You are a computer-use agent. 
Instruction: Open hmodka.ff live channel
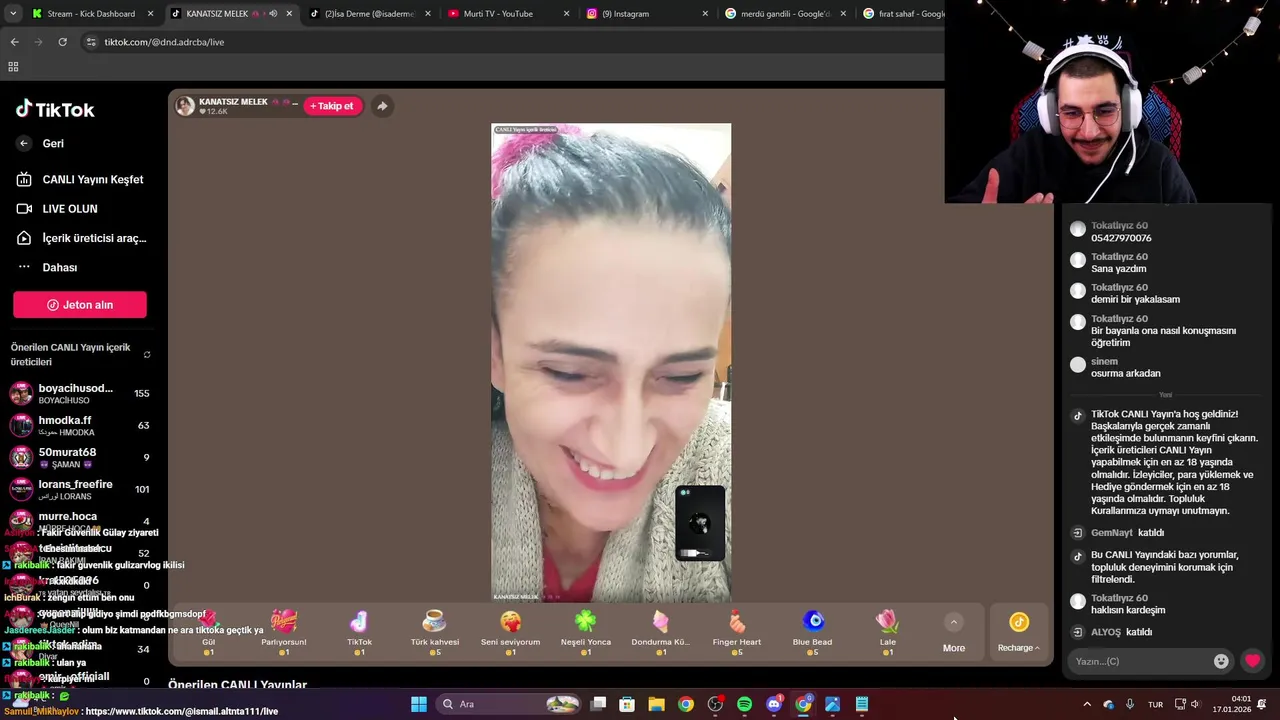(x=79, y=425)
